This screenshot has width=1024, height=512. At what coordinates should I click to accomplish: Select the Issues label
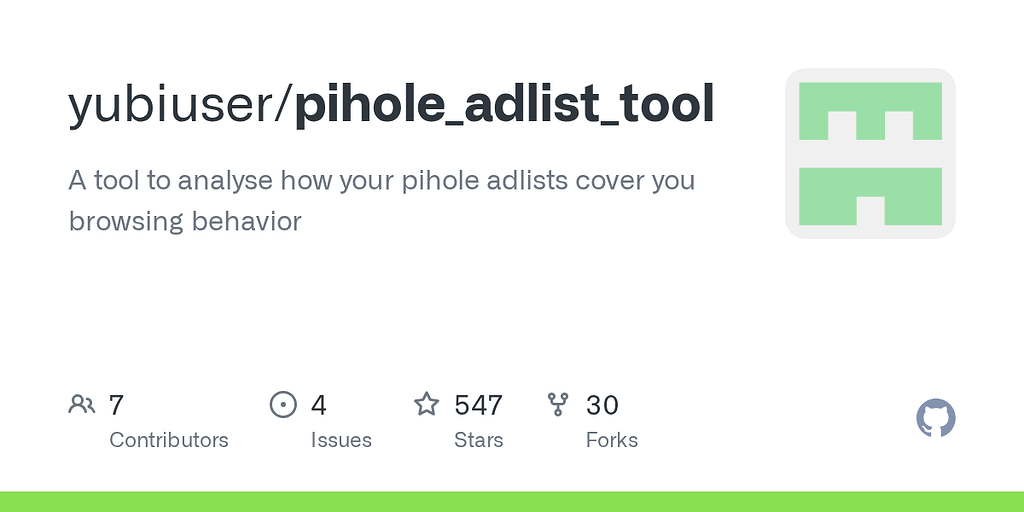click(341, 440)
